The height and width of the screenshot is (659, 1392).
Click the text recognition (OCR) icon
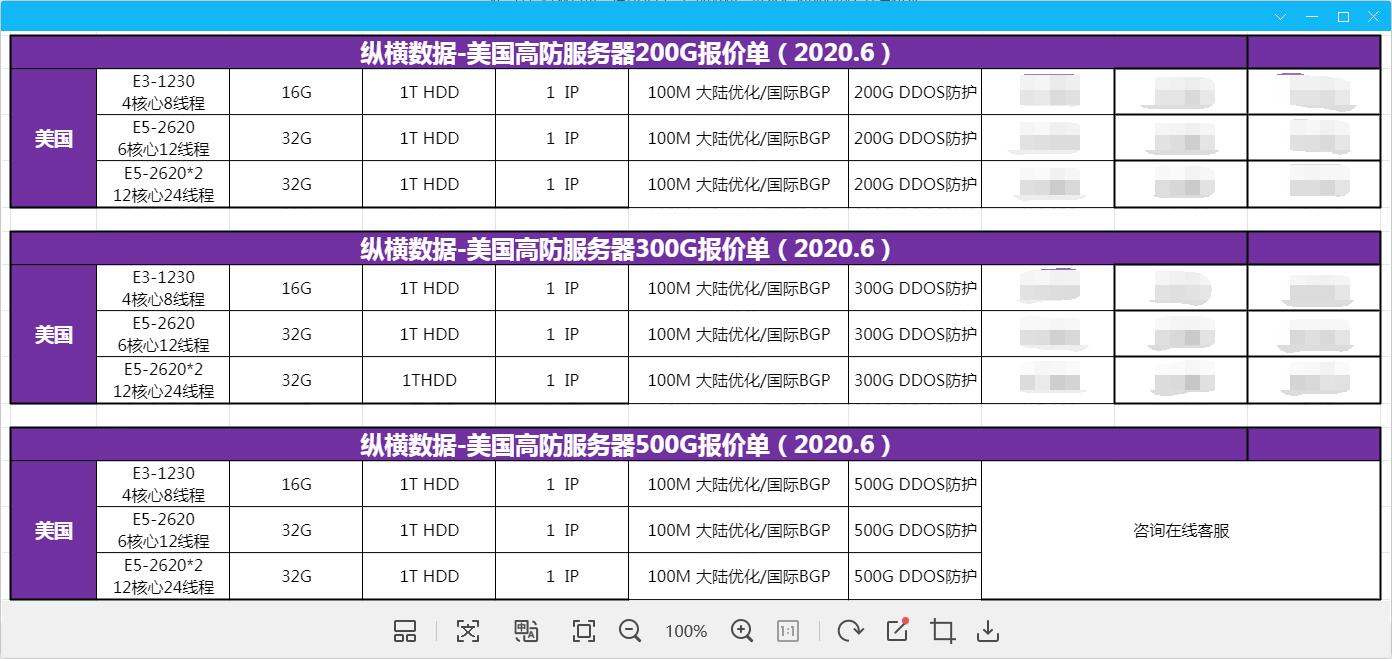click(468, 631)
